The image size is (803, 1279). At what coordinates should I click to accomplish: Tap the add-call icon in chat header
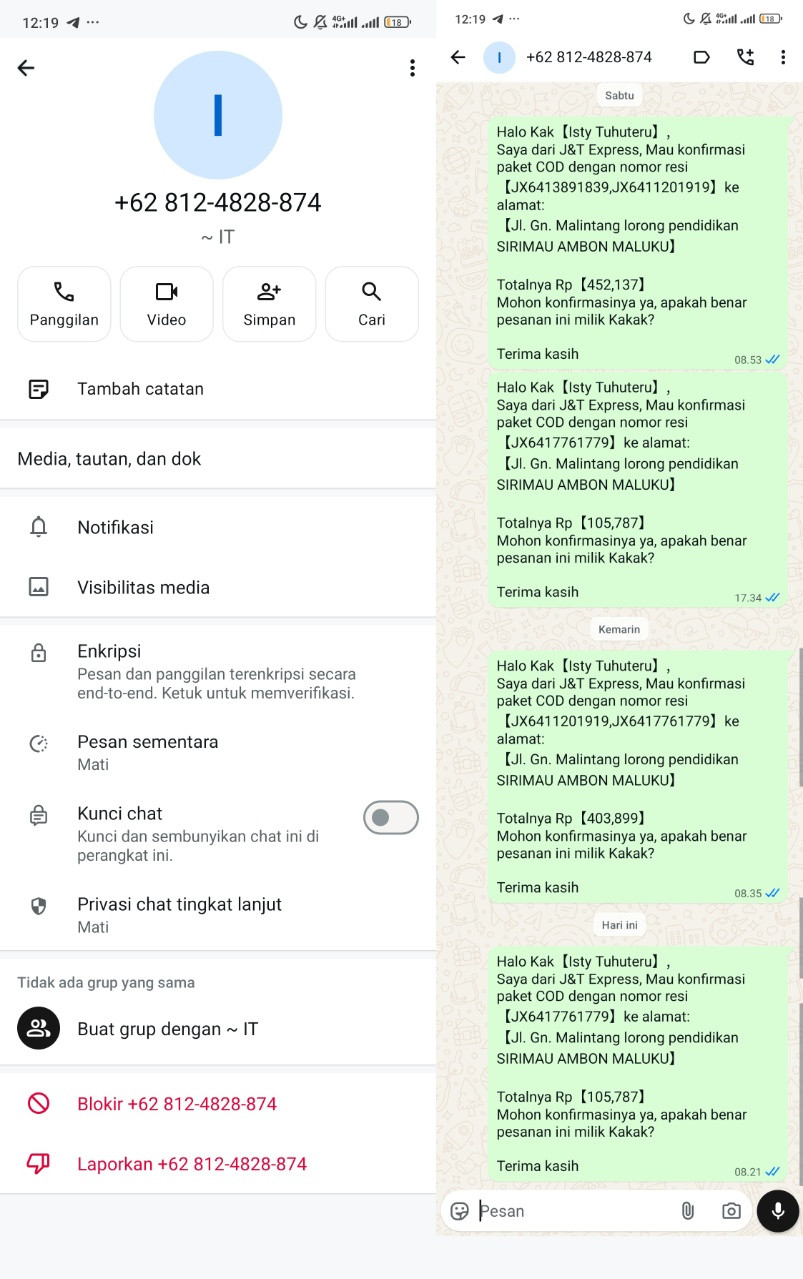click(746, 57)
